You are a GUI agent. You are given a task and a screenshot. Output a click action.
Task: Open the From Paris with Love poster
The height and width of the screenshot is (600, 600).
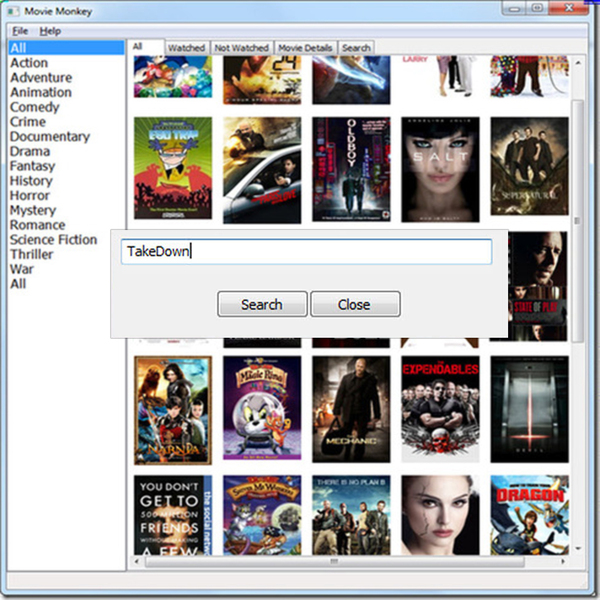[262, 170]
